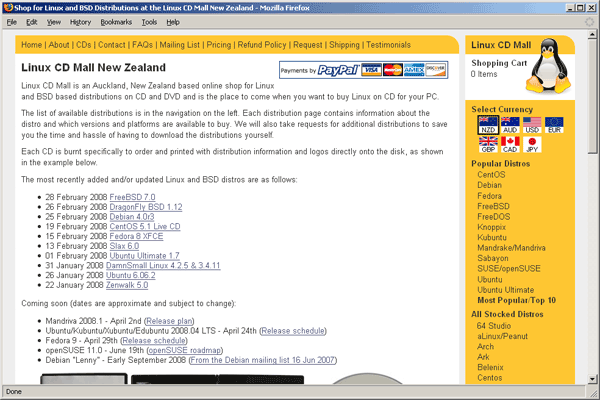Viewport: 600px width, 400px height.
Task: Open Most Popular/Top 10 link
Action: point(517,300)
